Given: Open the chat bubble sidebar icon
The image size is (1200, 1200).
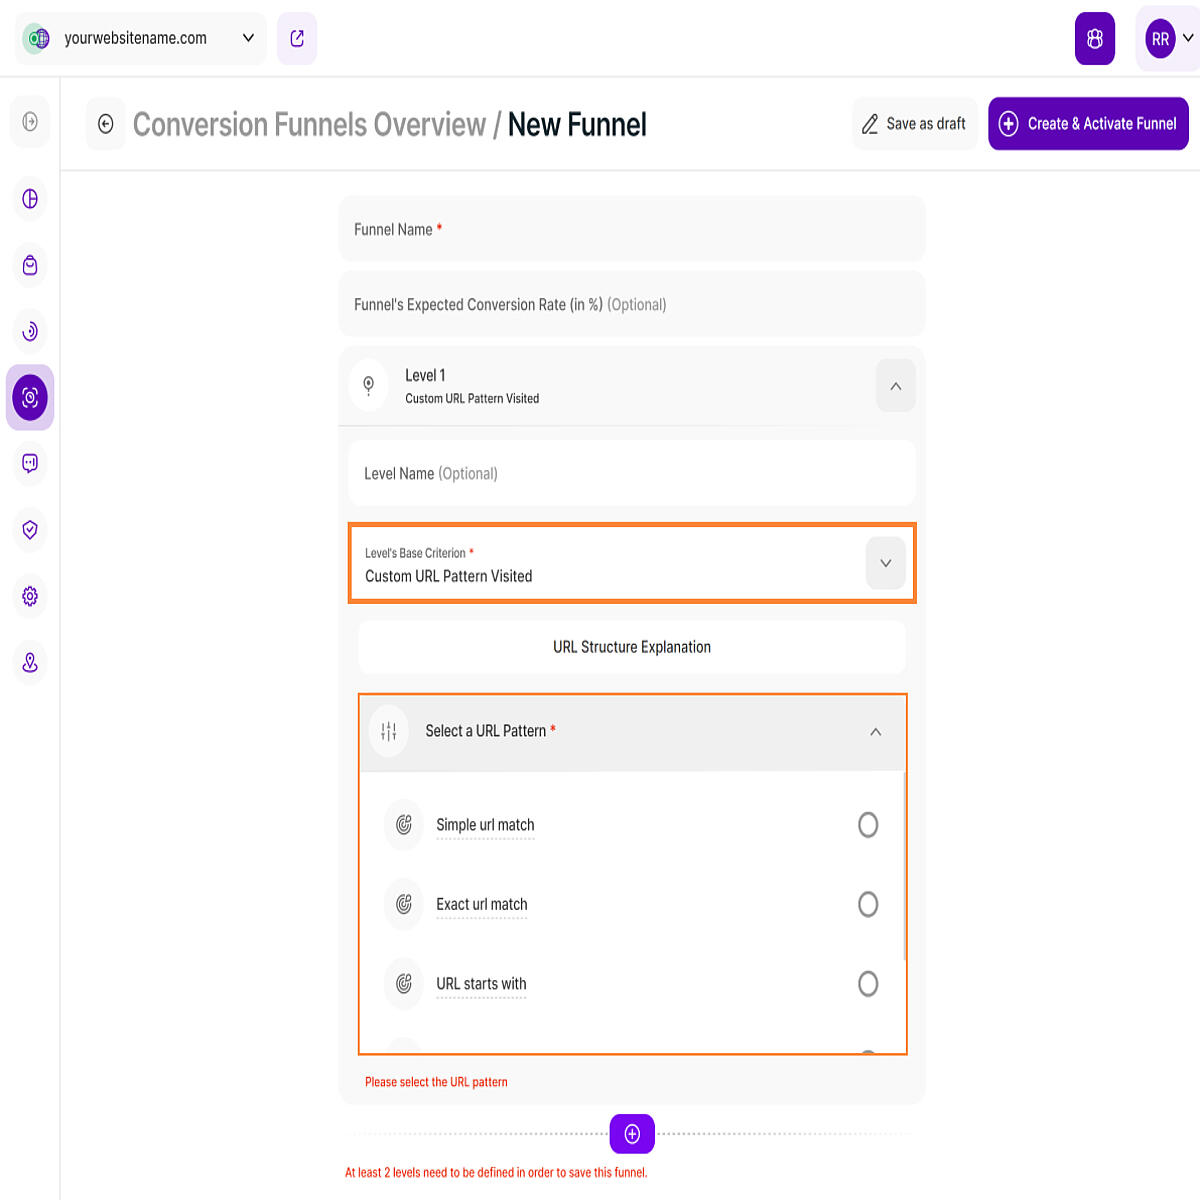Looking at the screenshot, I should coord(30,463).
